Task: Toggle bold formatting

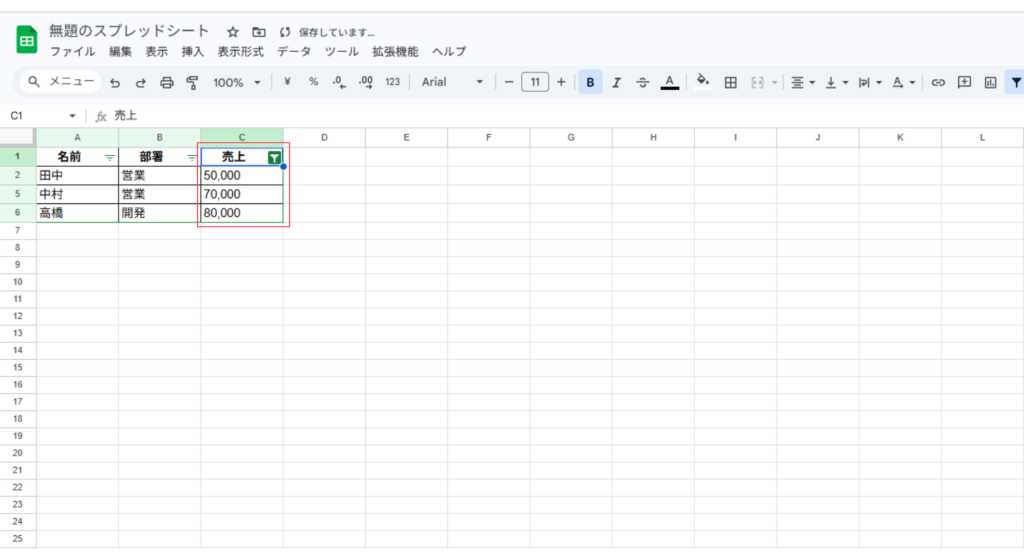Action: [590, 83]
